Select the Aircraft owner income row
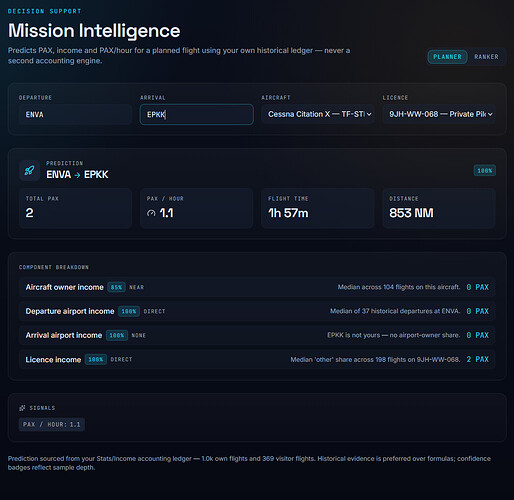Screen dimensions: 514x500 (x=257, y=287)
